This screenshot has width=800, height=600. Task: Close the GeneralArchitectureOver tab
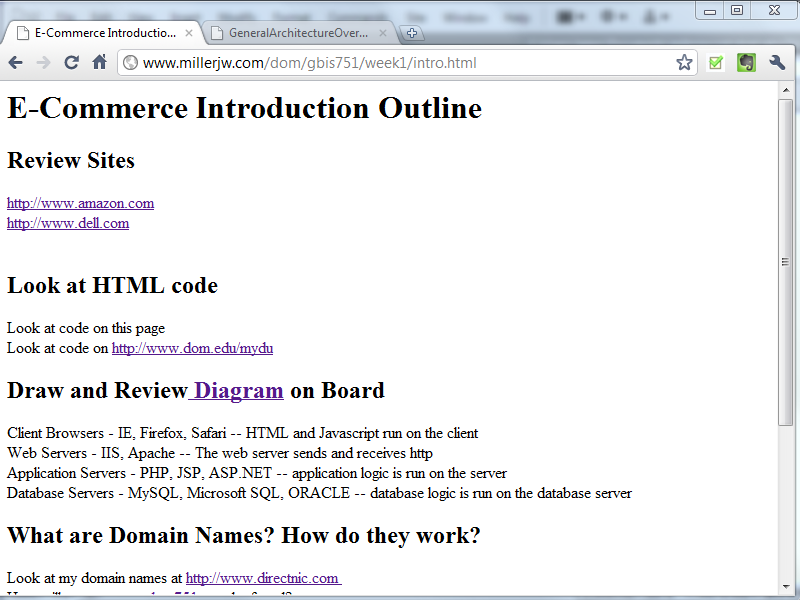(x=384, y=33)
